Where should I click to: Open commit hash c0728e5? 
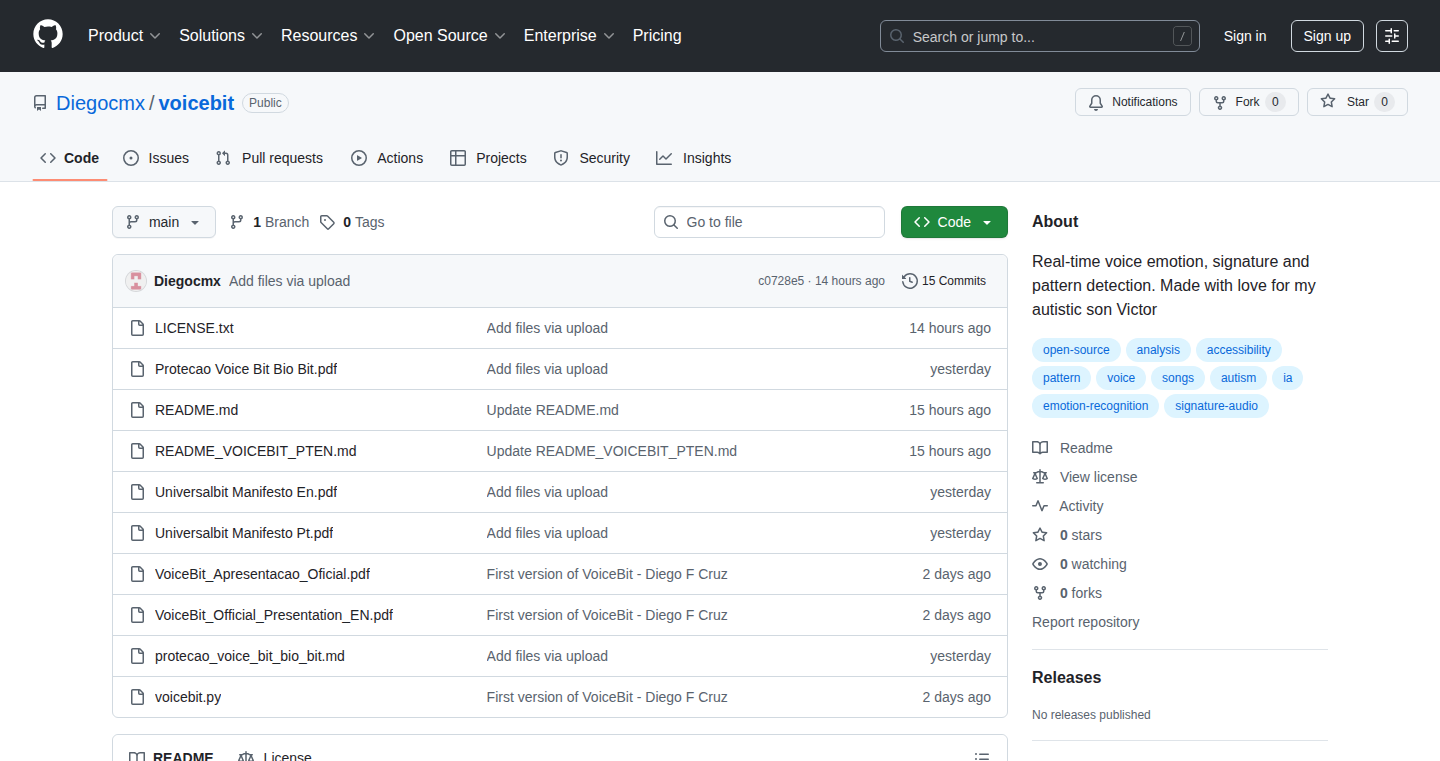coord(781,281)
